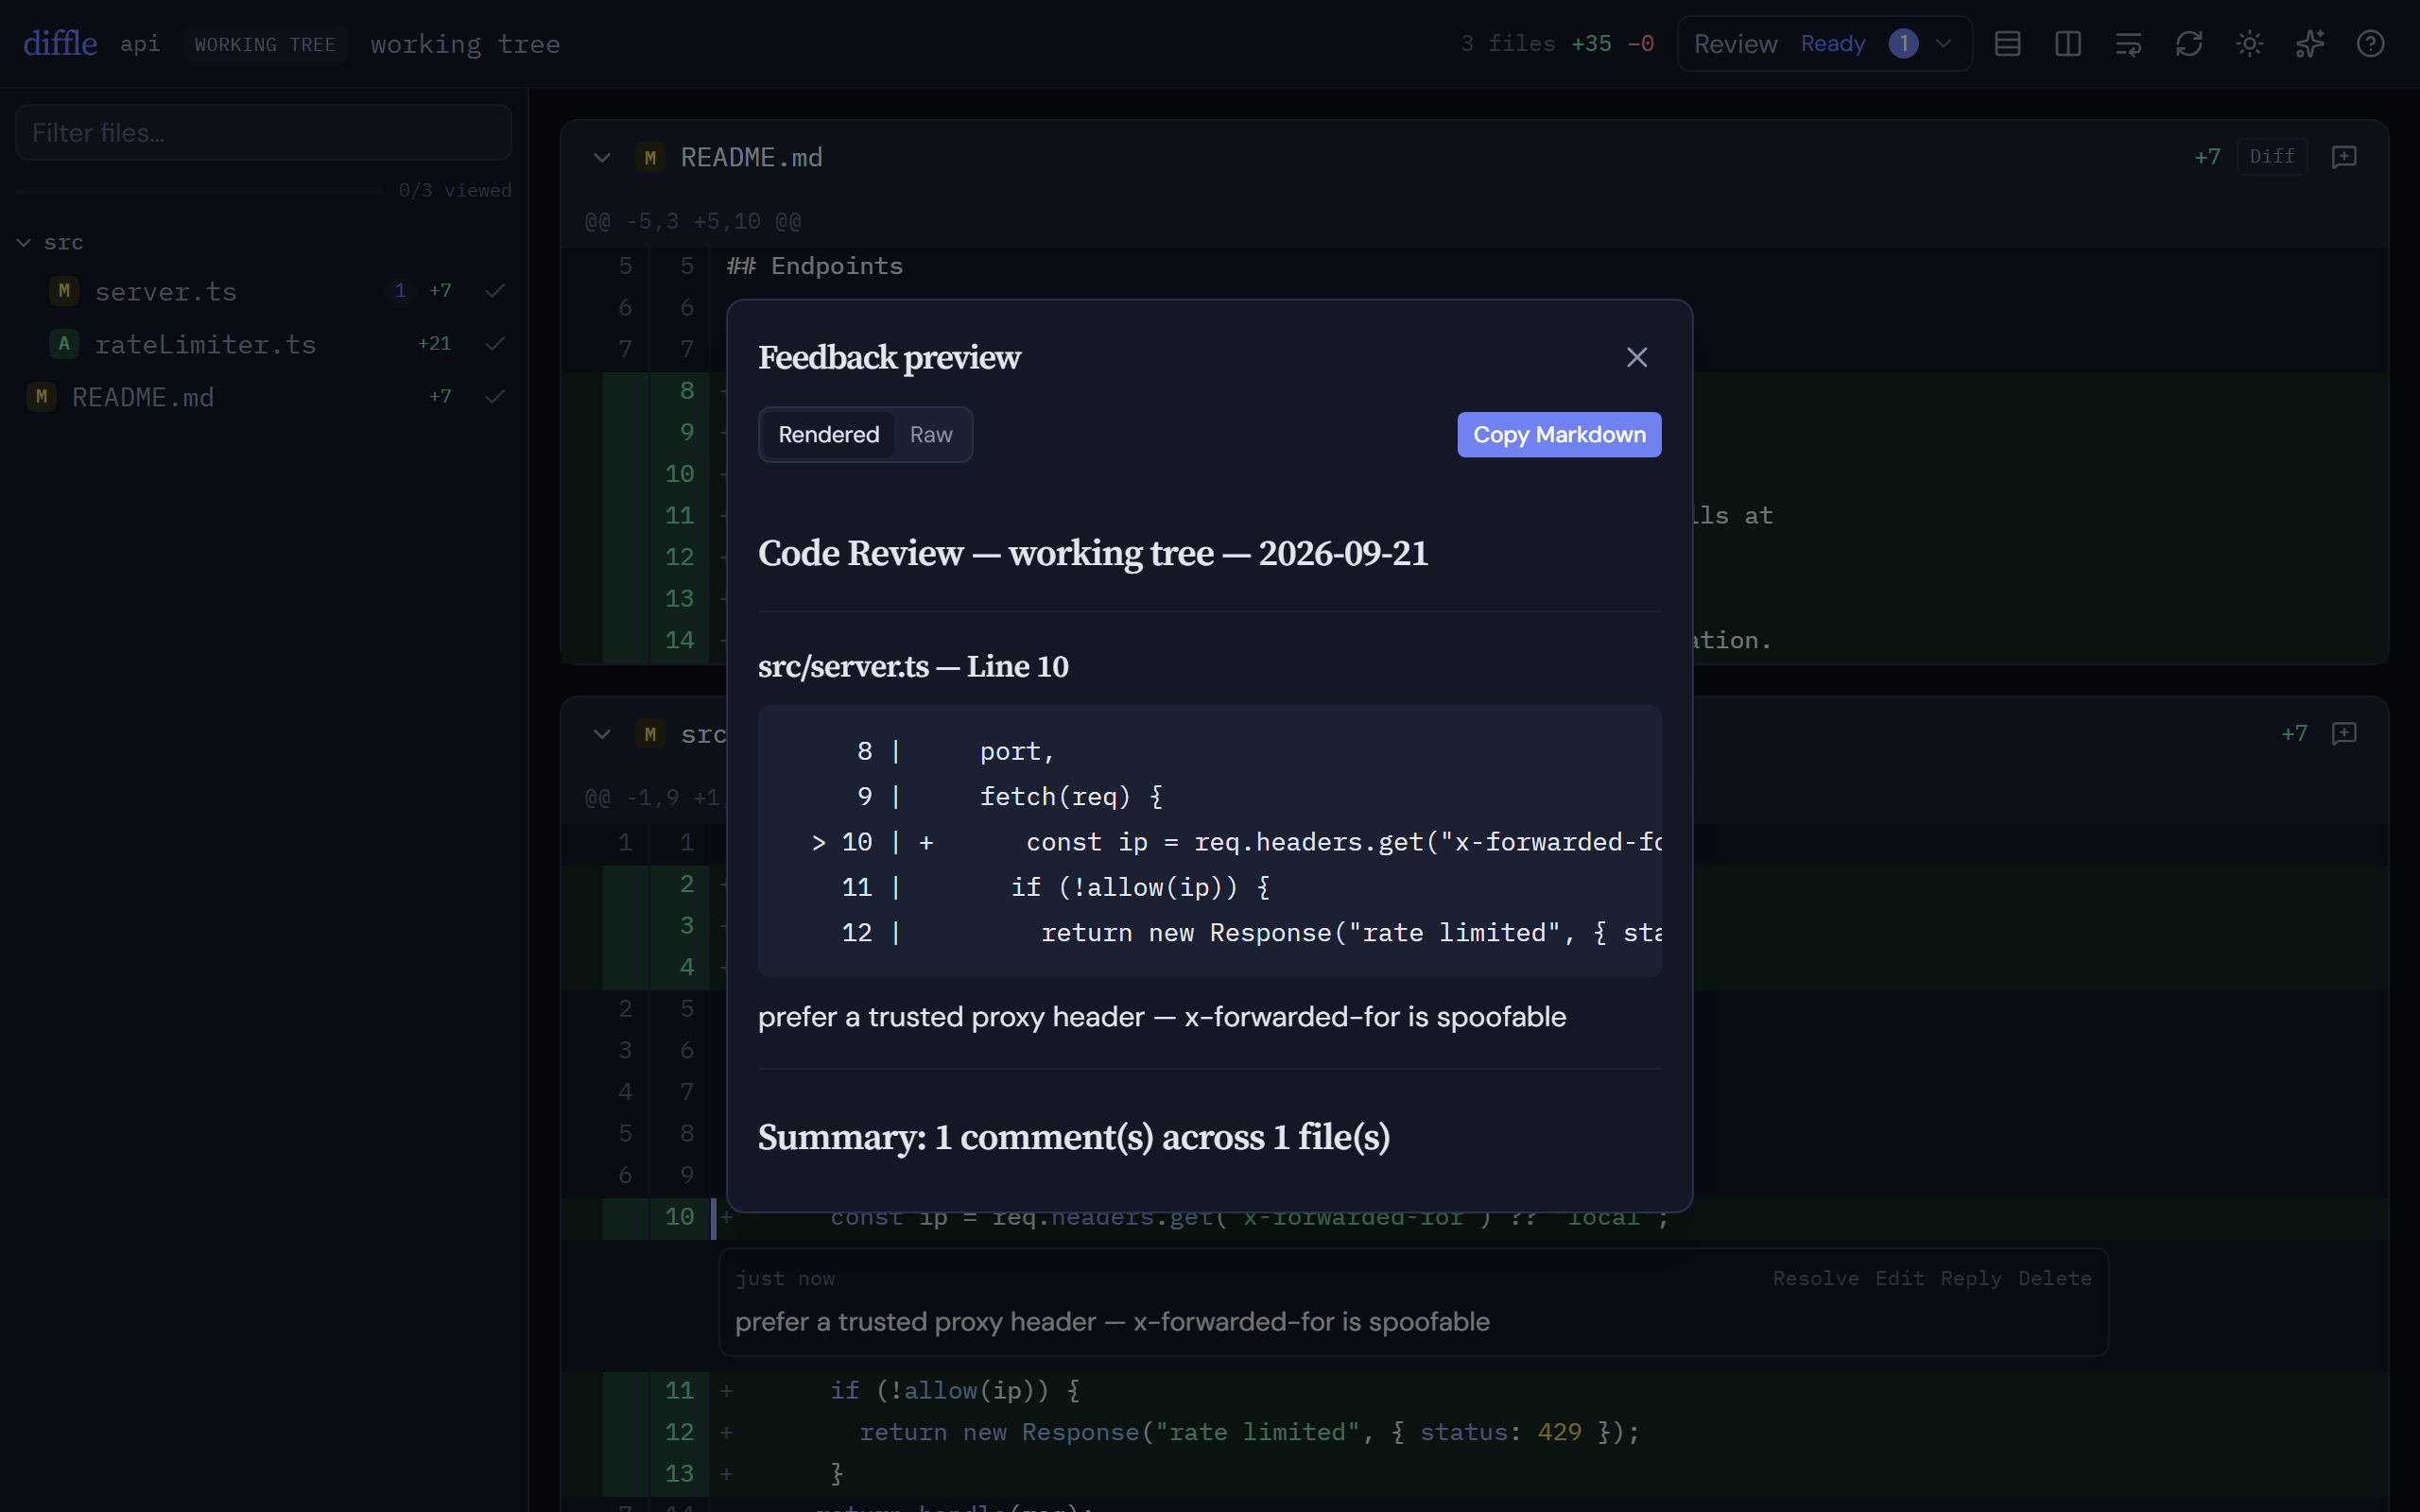The height and width of the screenshot is (1512, 2420).
Task: Toggle light theme with sun icon
Action: pyautogui.click(x=2249, y=43)
